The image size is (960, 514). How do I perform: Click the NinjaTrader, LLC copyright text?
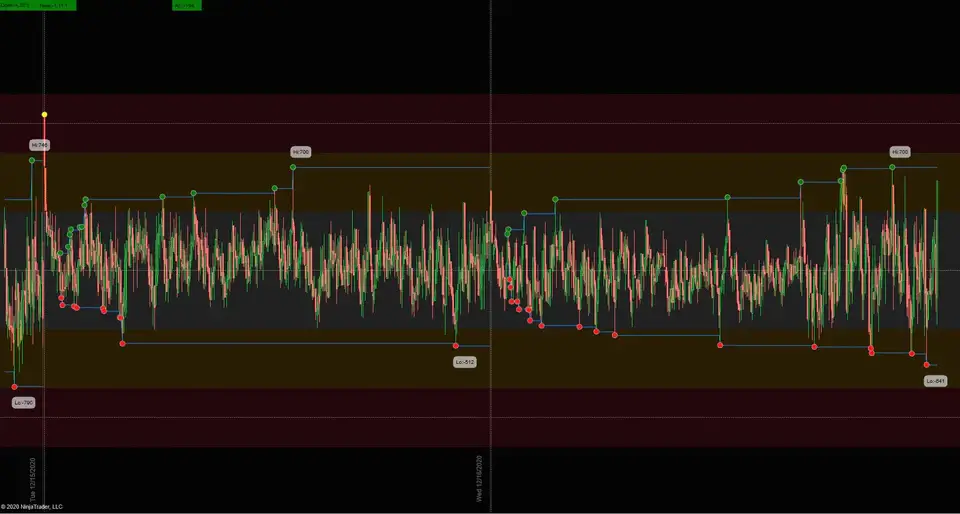[x=32, y=507]
